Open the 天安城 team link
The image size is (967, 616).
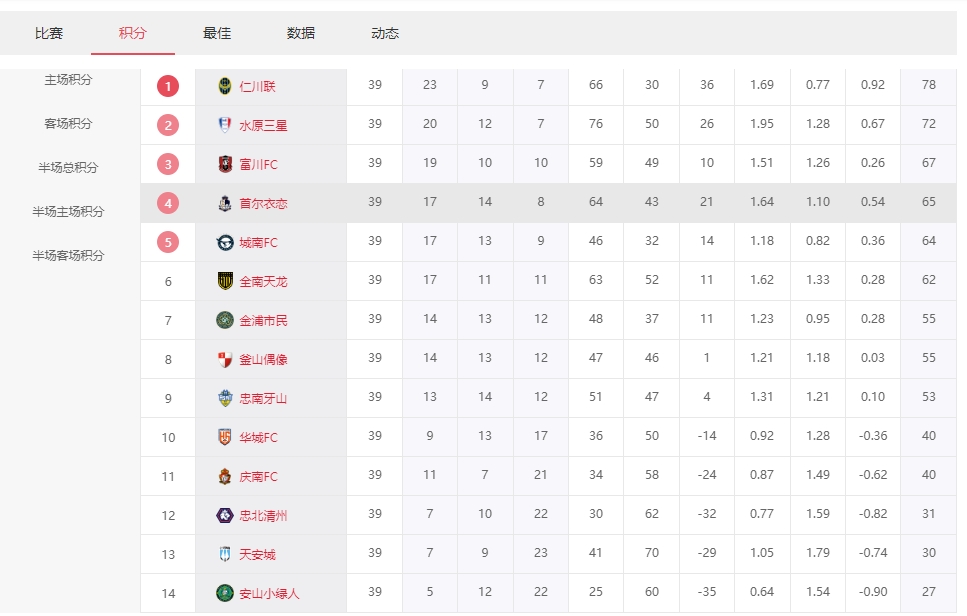pos(257,554)
